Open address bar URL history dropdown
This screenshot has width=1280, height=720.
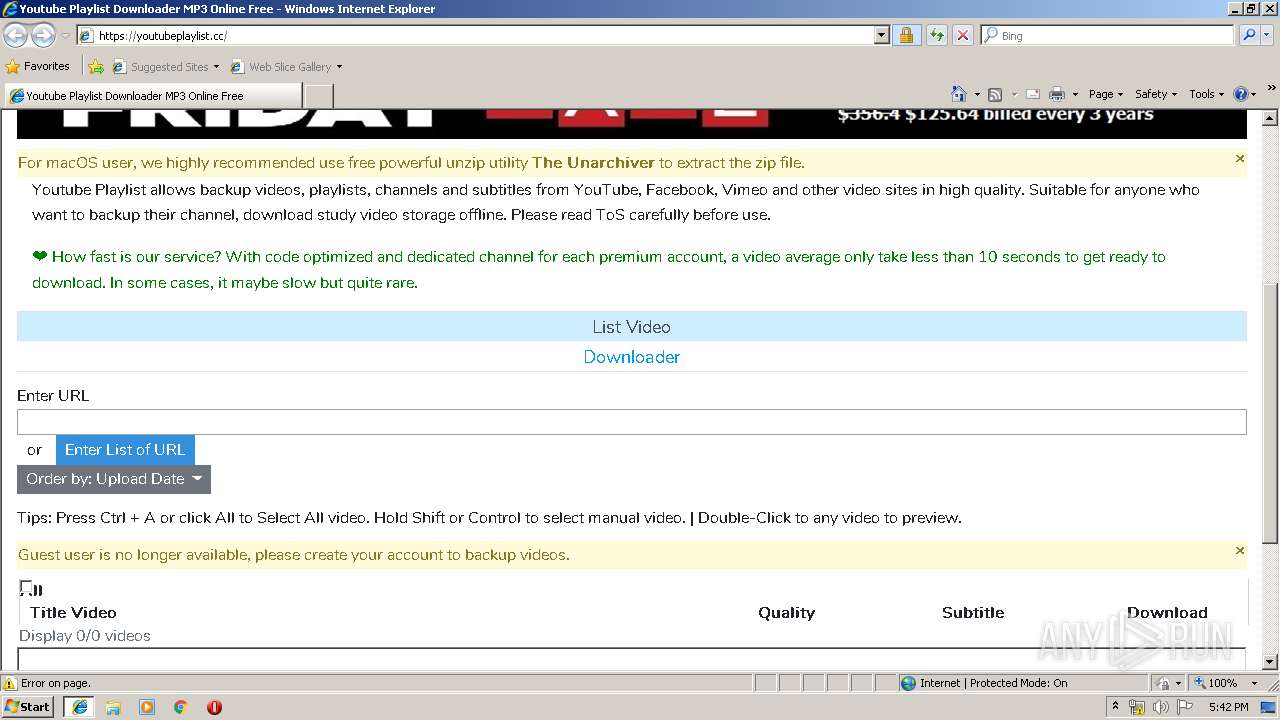(881, 35)
